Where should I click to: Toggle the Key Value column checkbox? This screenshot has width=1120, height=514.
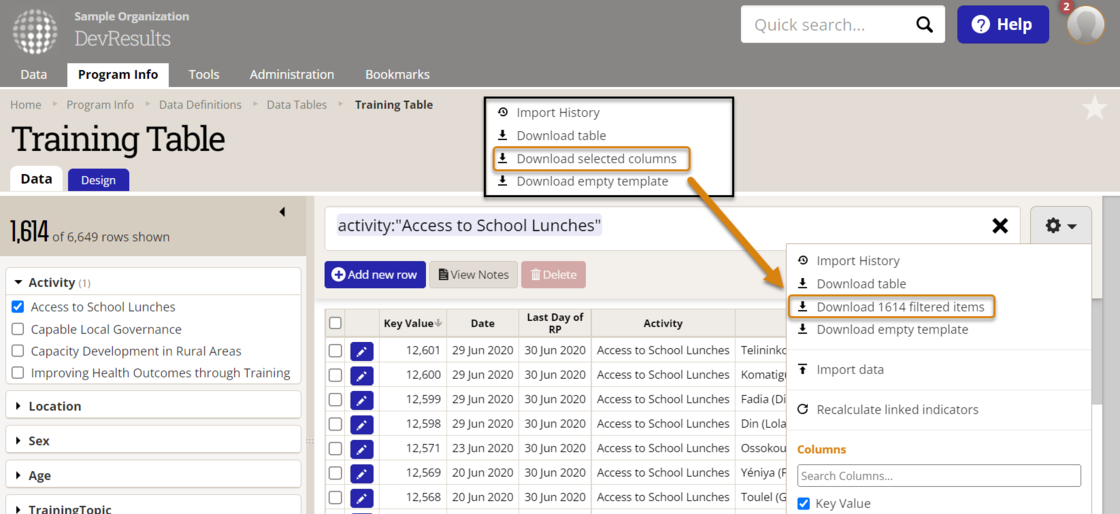pyautogui.click(x=803, y=503)
